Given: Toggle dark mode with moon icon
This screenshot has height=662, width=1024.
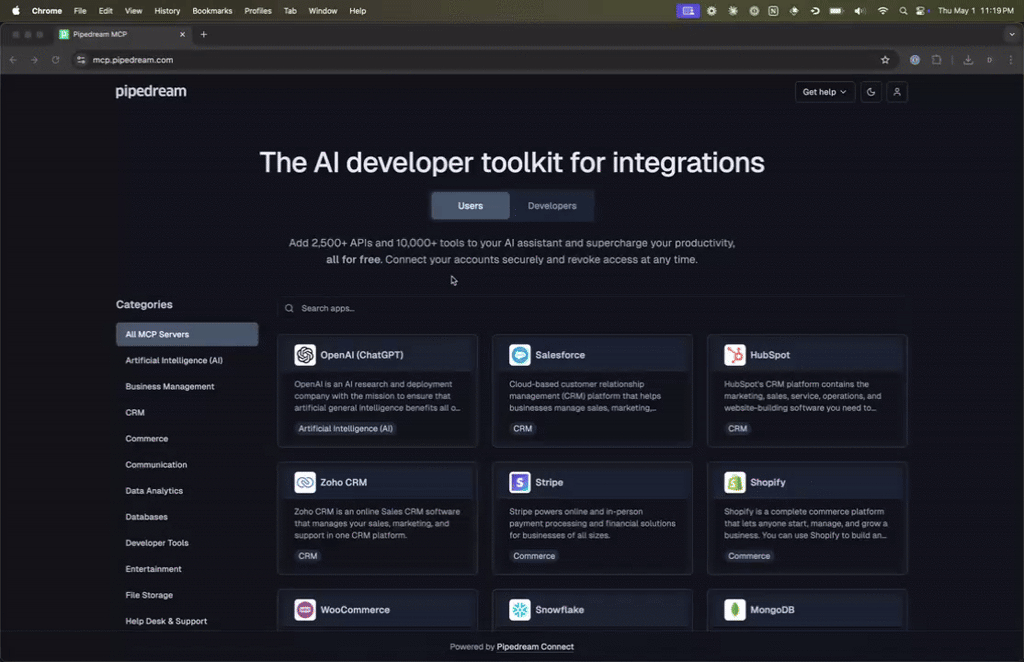Looking at the screenshot, I should [871, 92].
